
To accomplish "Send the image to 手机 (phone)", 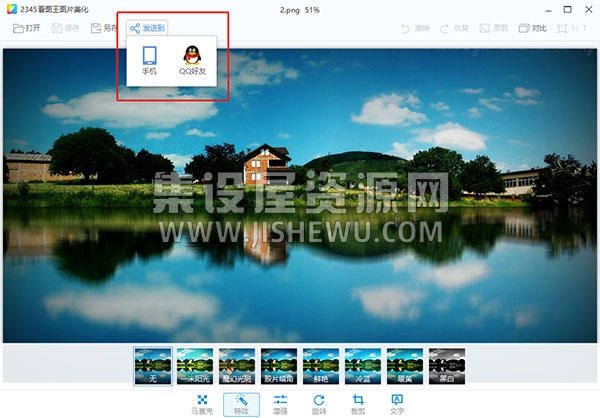I will tap(149, 60).
